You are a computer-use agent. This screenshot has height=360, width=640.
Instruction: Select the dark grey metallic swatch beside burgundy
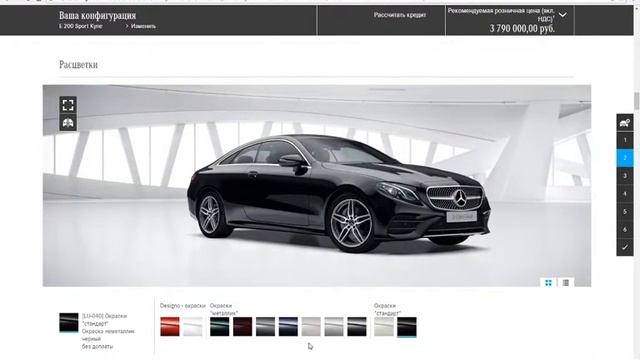click(x=265, y=327)
